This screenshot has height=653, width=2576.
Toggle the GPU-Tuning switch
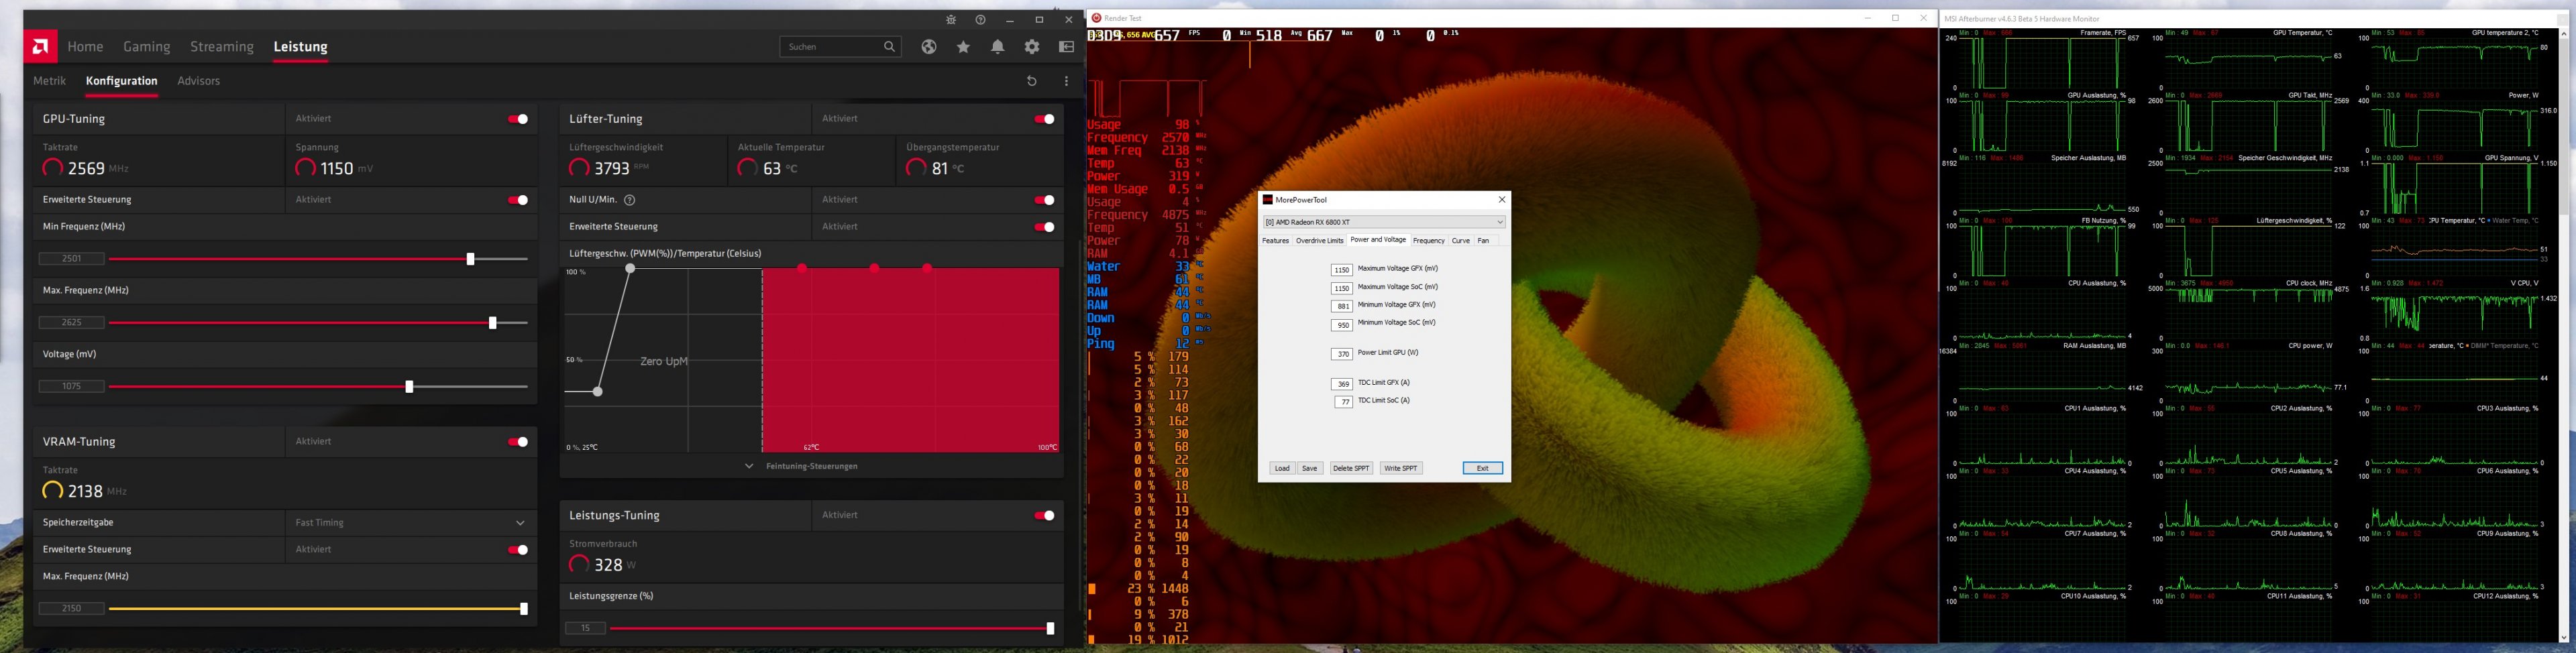tap(518, 119)
